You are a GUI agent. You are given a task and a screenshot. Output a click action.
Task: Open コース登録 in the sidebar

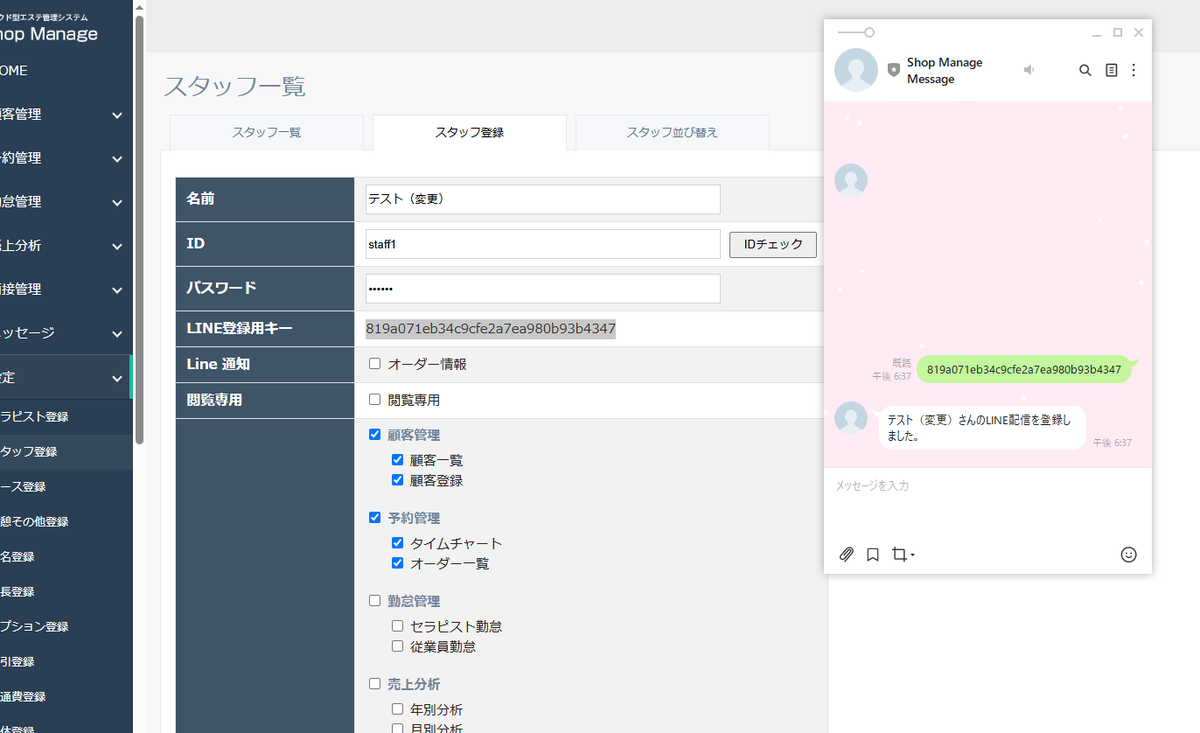[x=65, y=486]
